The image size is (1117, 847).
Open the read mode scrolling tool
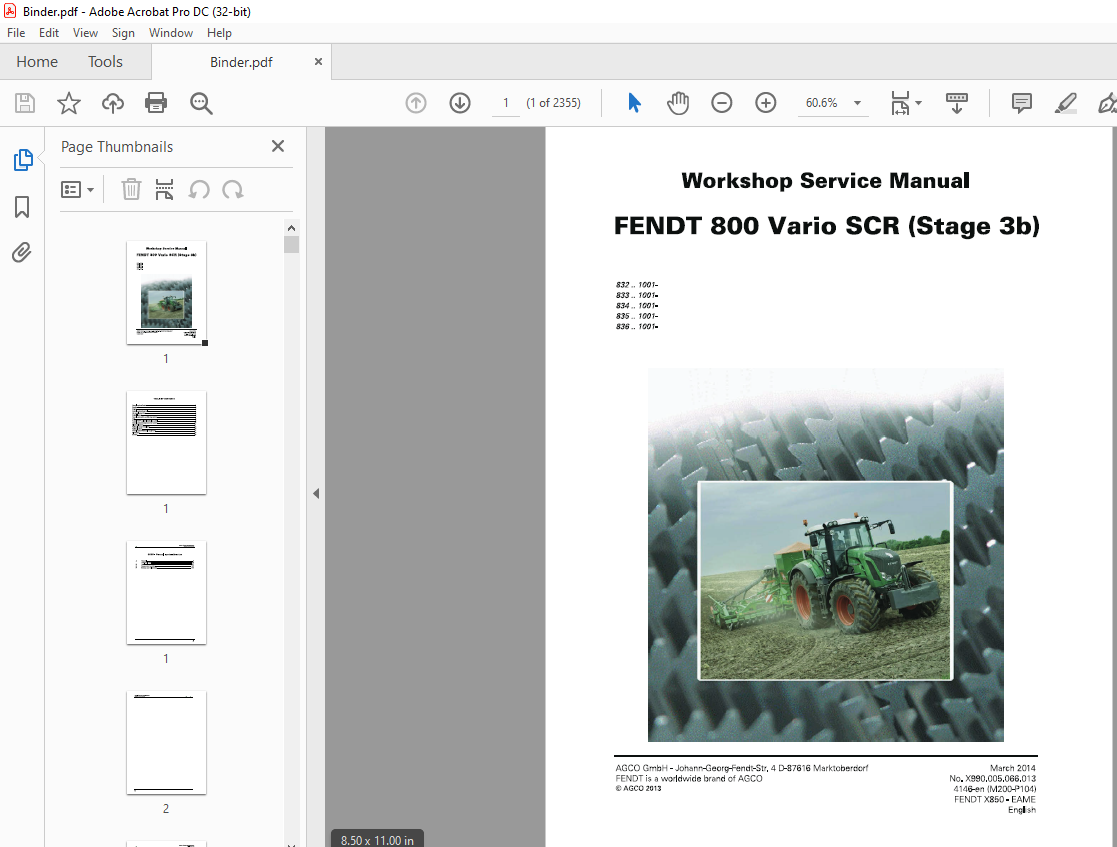pyautogui.click(x=957, y=103)
